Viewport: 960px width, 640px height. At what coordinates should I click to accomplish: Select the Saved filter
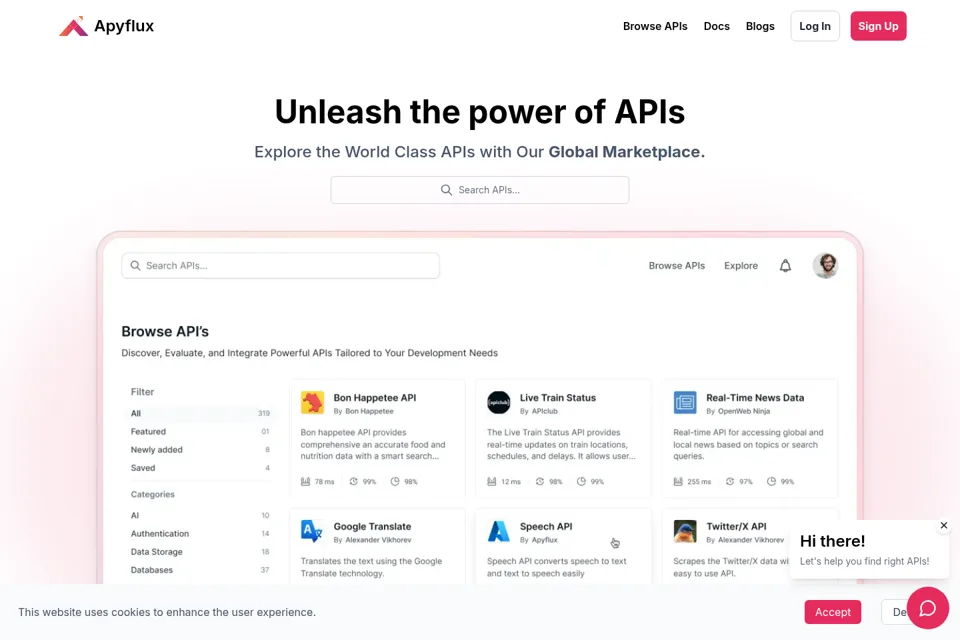click(x=200, y=468)
